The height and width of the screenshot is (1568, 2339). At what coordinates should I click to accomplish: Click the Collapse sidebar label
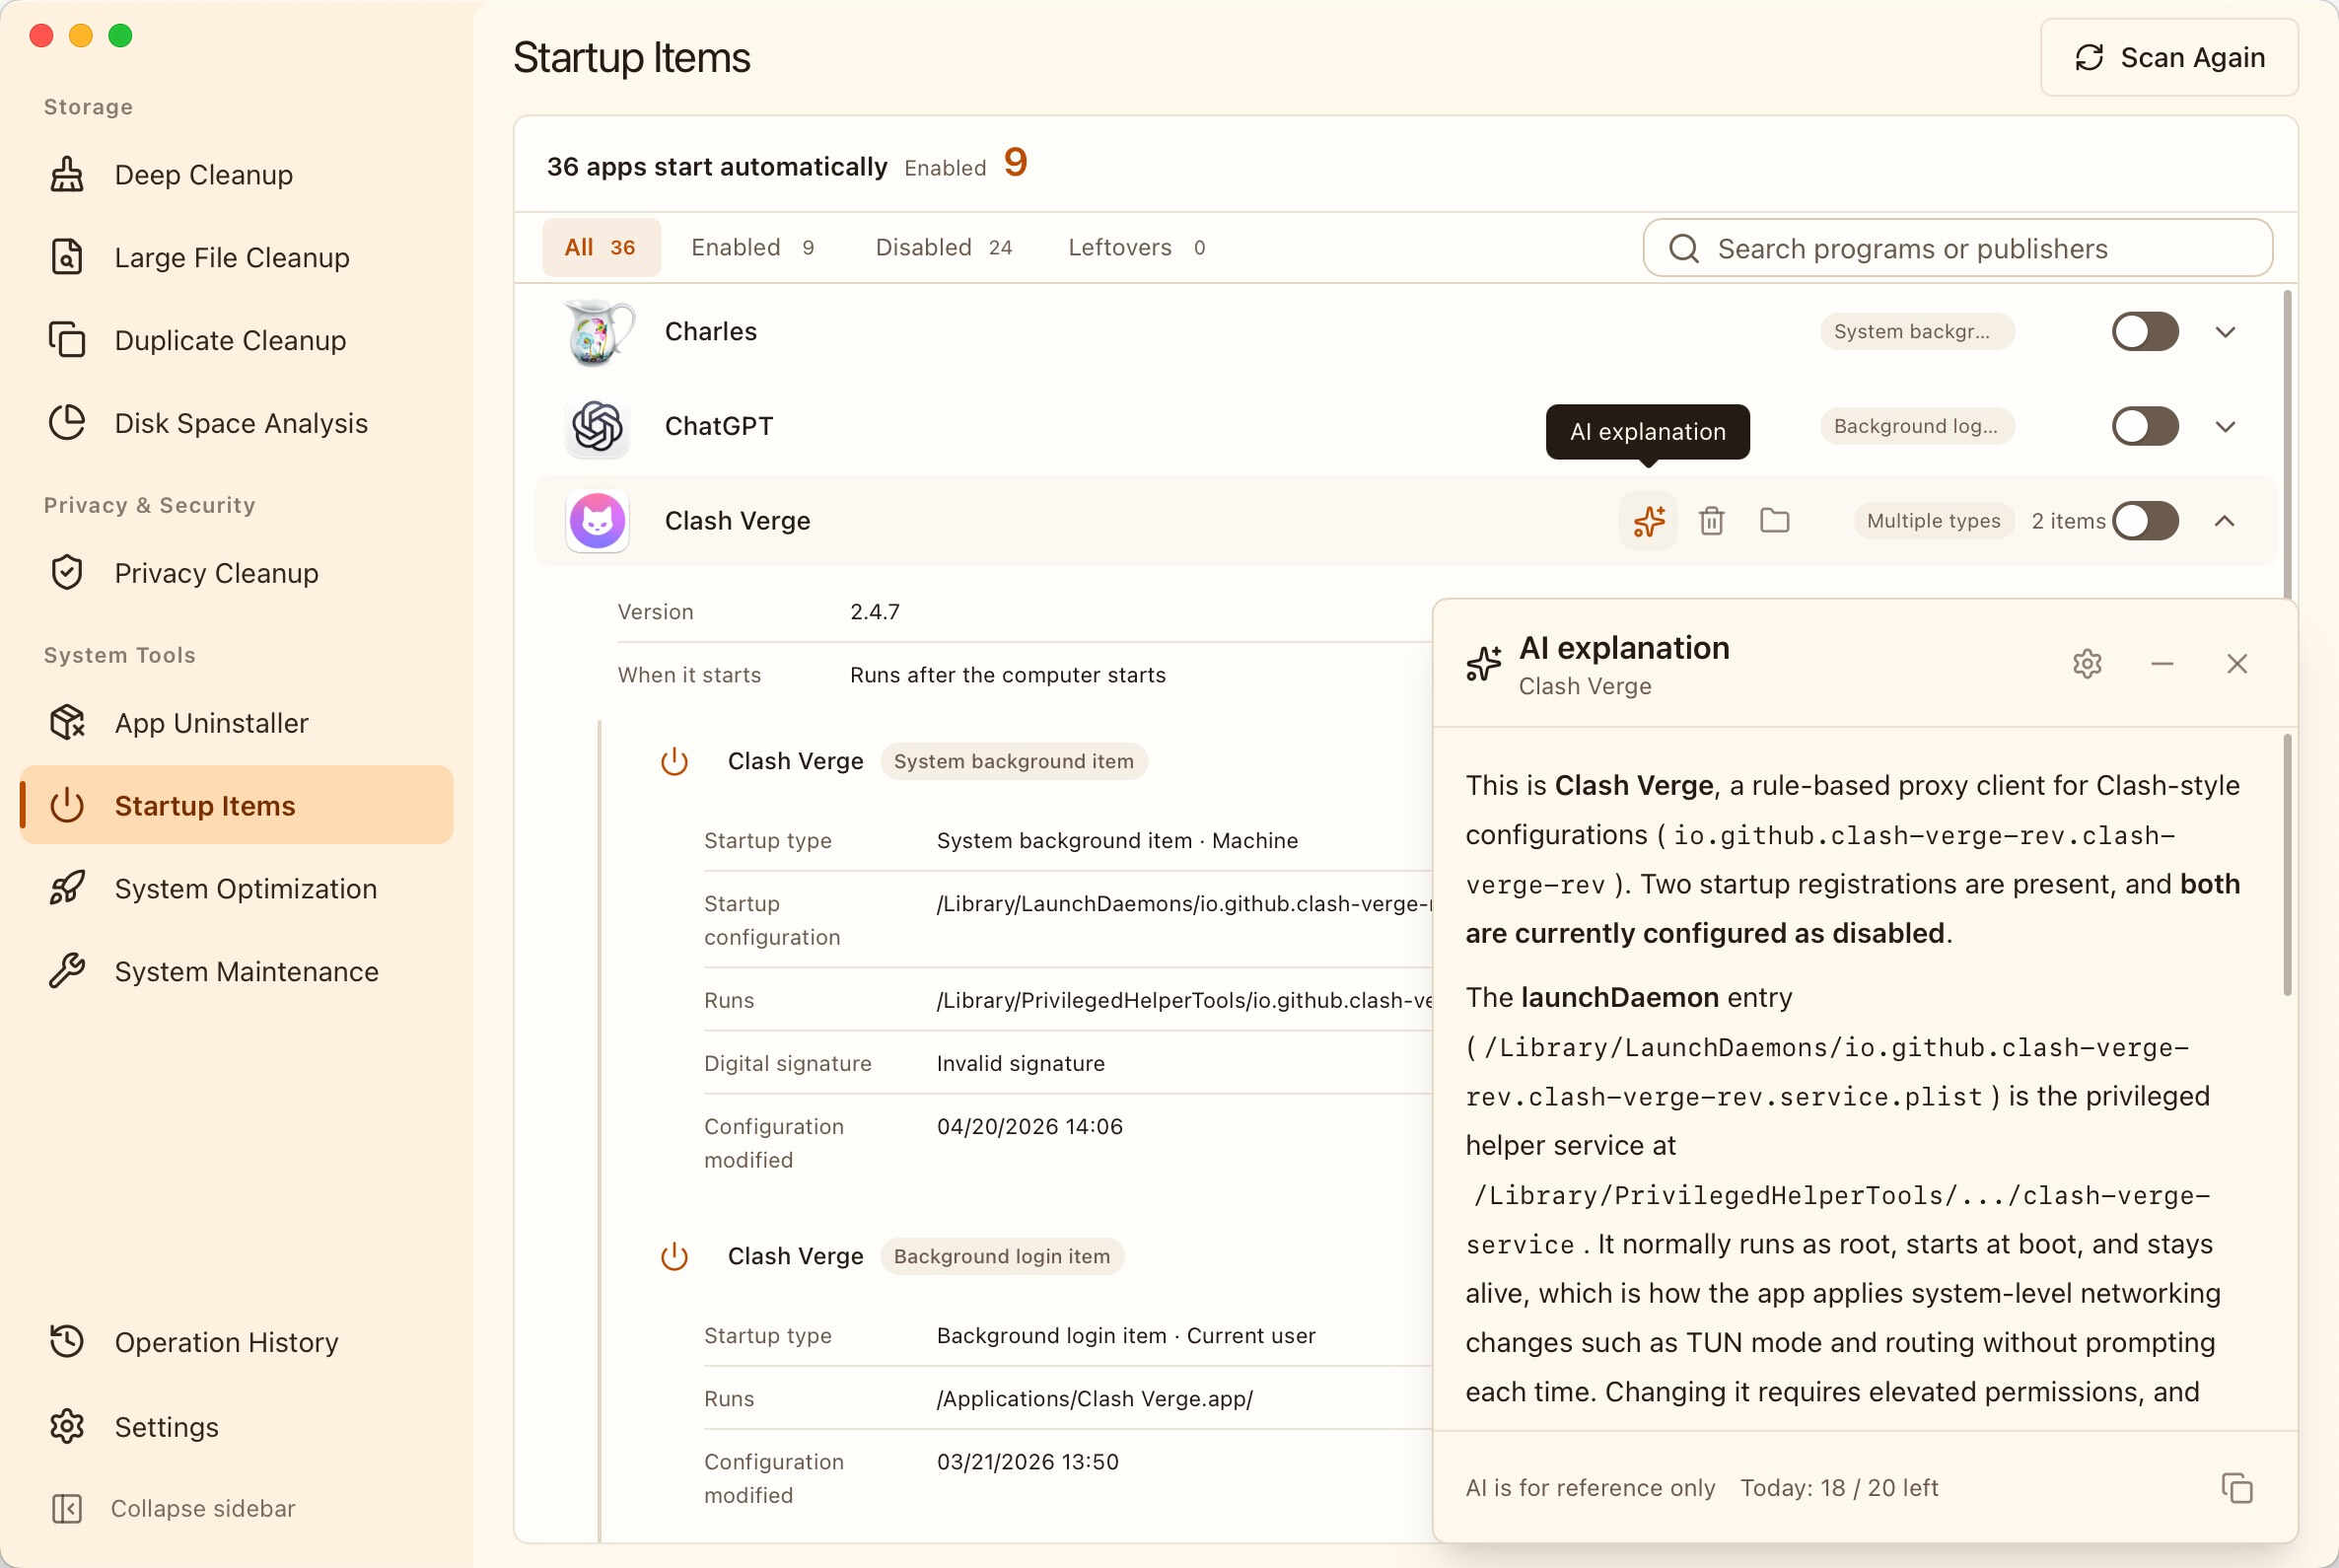coord(203,1508)
